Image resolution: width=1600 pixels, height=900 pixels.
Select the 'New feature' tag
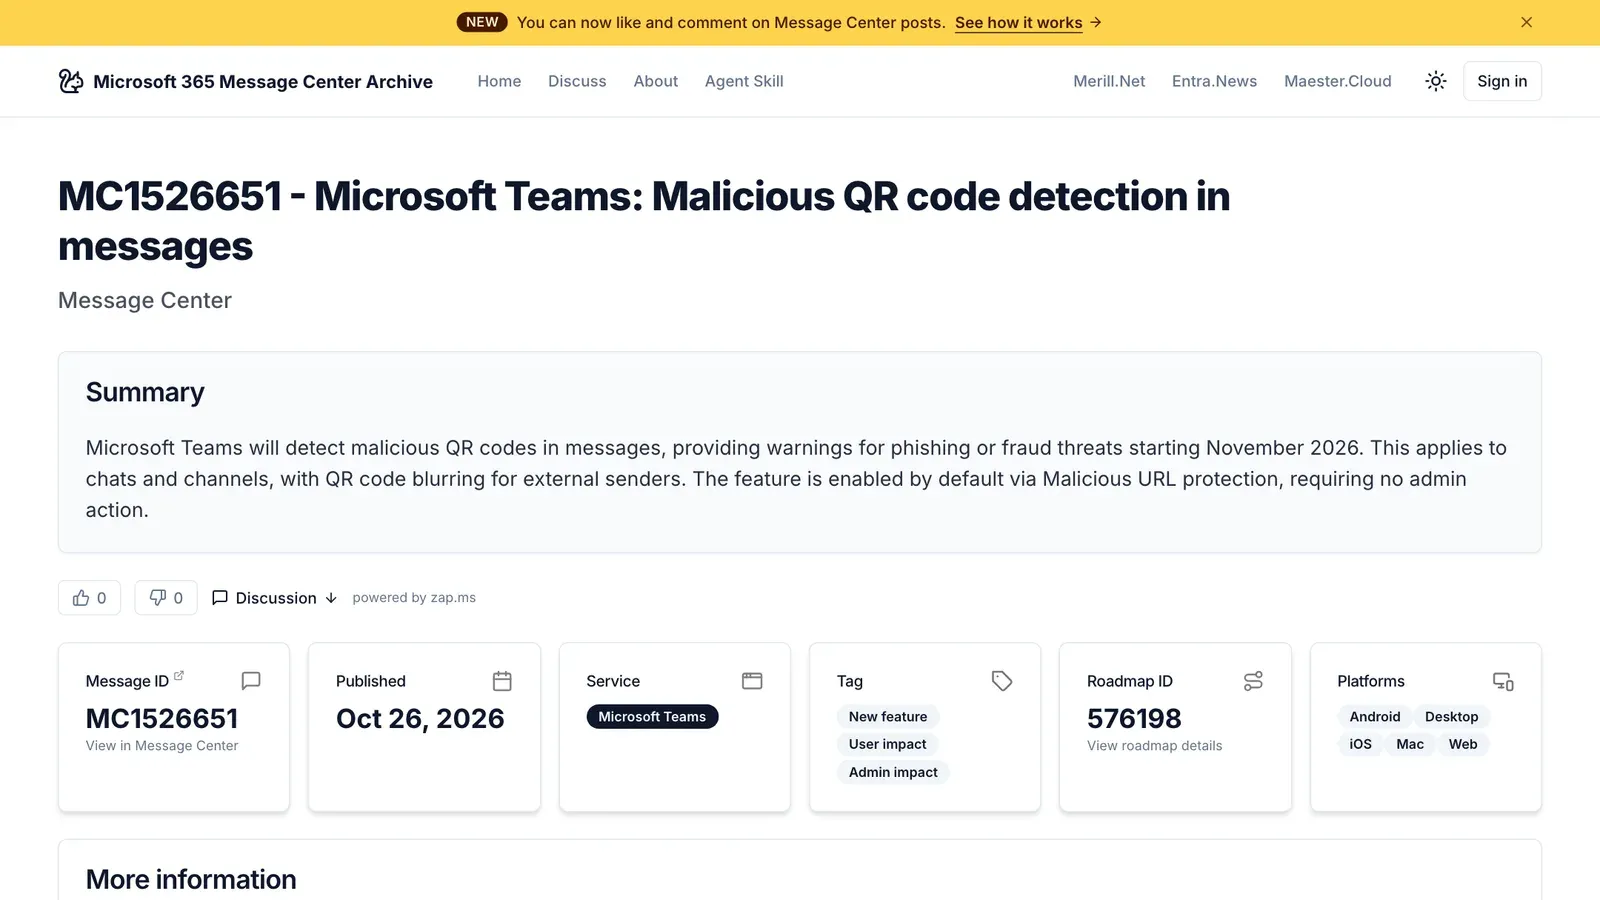(888, 717)
